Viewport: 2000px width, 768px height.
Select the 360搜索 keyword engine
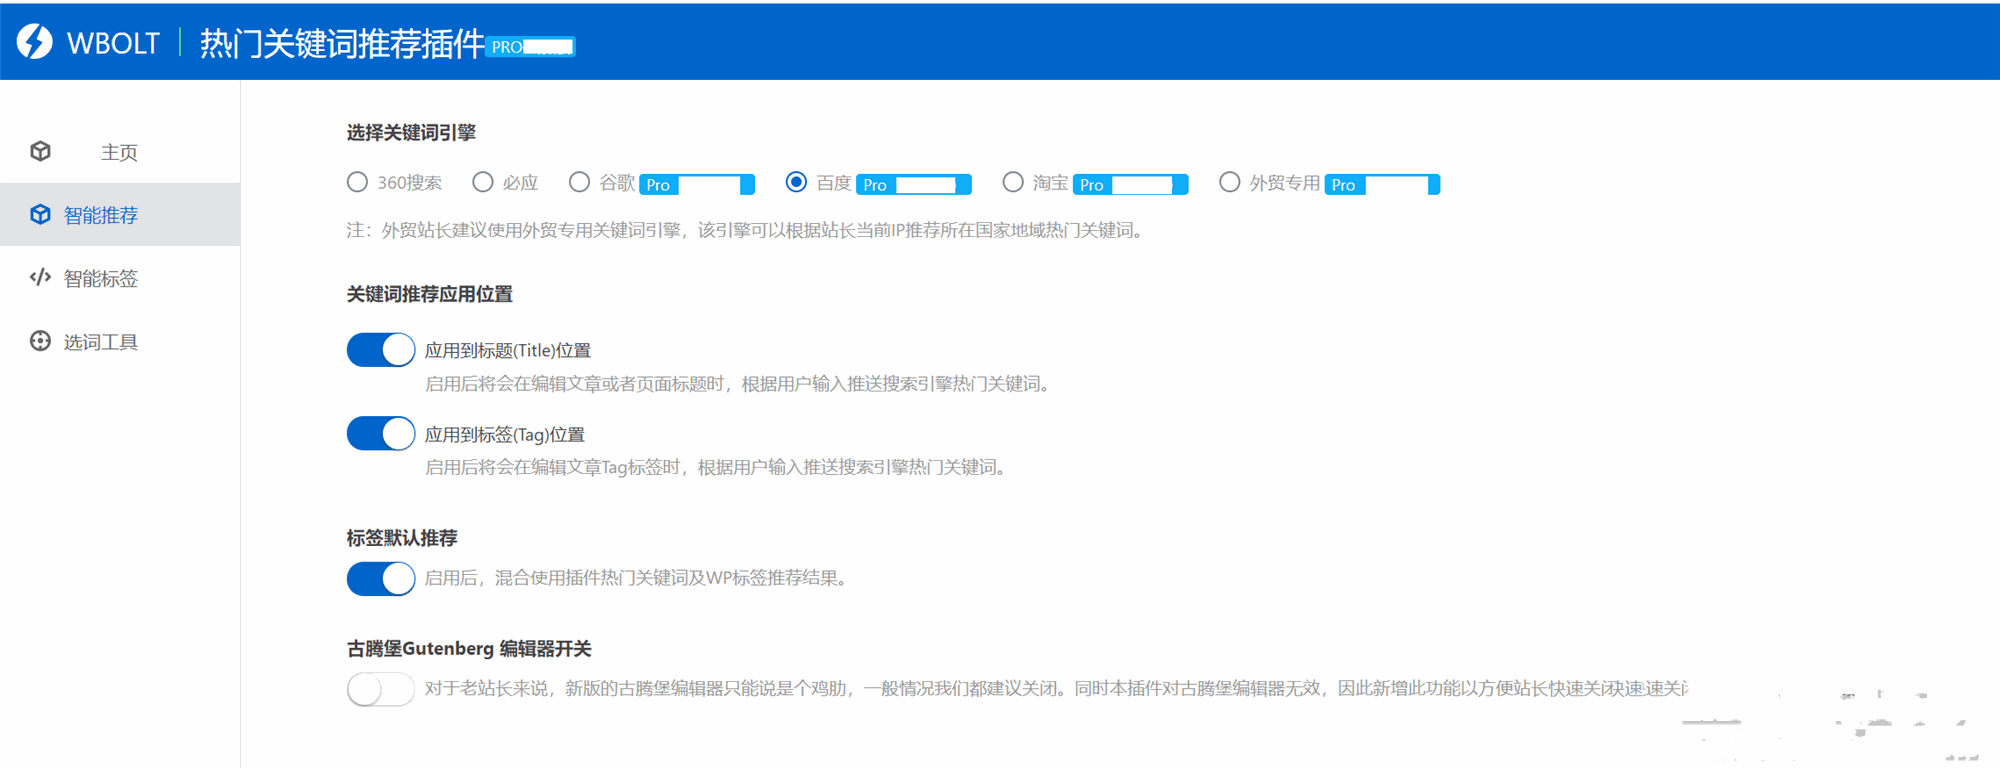358,182
